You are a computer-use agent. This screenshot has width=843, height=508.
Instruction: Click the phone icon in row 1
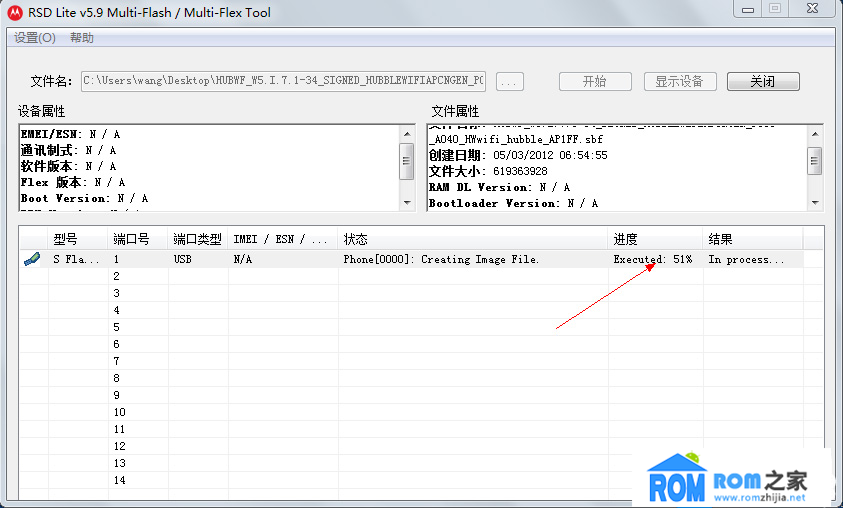(32, 259)
